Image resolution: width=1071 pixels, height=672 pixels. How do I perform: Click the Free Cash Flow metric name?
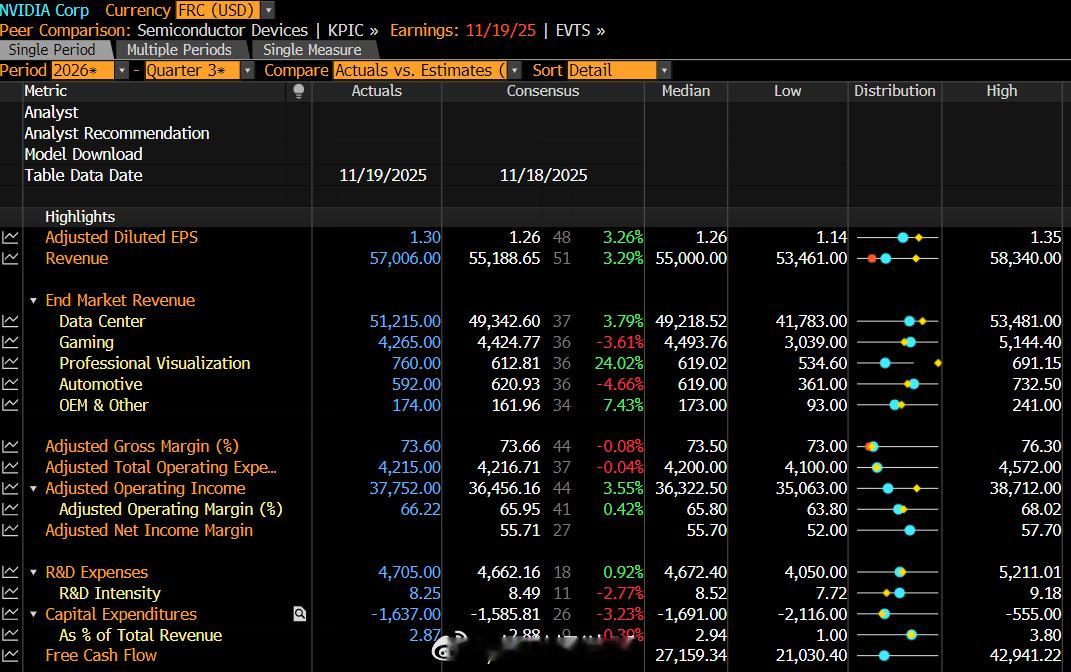tap(101, 656)
